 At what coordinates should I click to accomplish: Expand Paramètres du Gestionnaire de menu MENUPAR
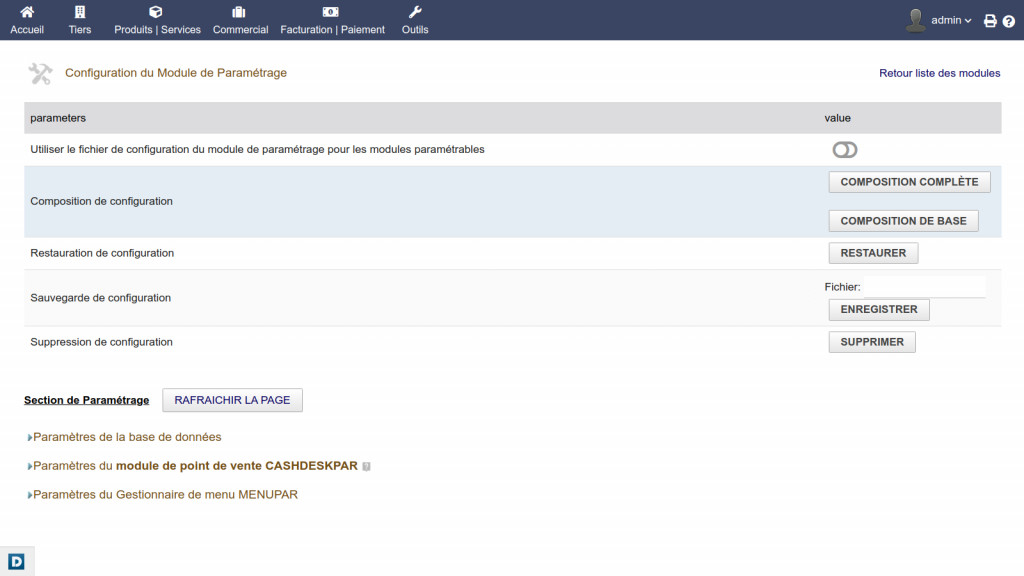coord(163,494)
